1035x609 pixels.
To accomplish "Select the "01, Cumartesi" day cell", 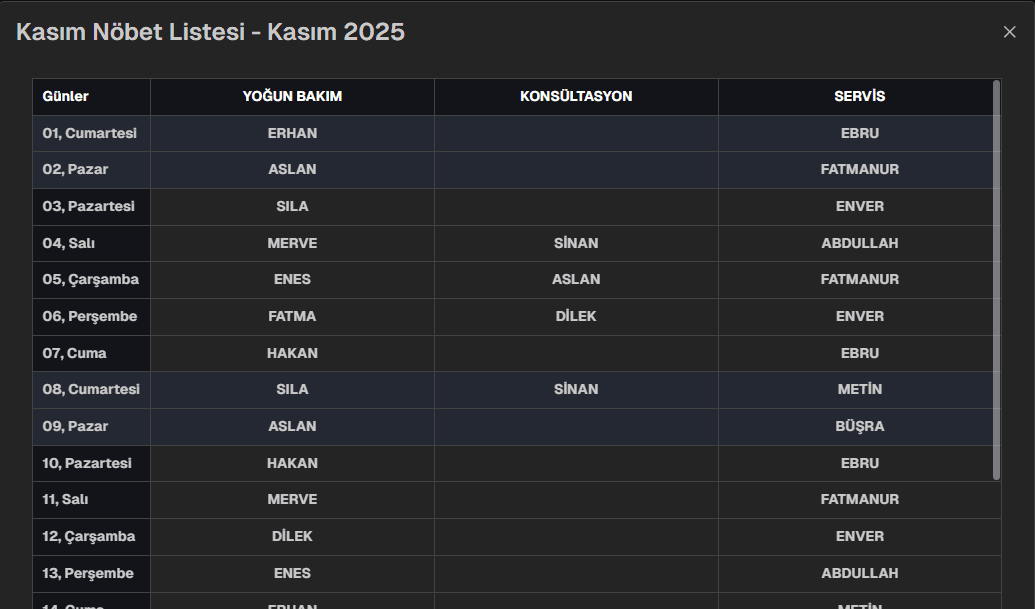I will [x=90, y=133].
